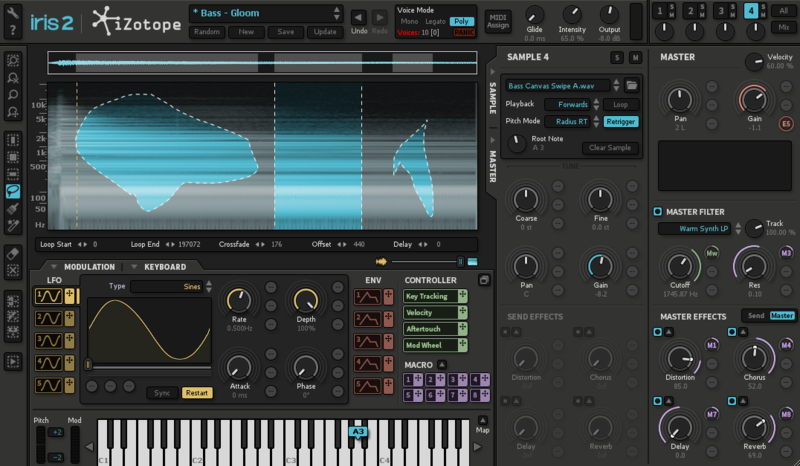Select Envelope 3 icon
800x466 pixels.
pyautogui.click(x=367, y=341)
